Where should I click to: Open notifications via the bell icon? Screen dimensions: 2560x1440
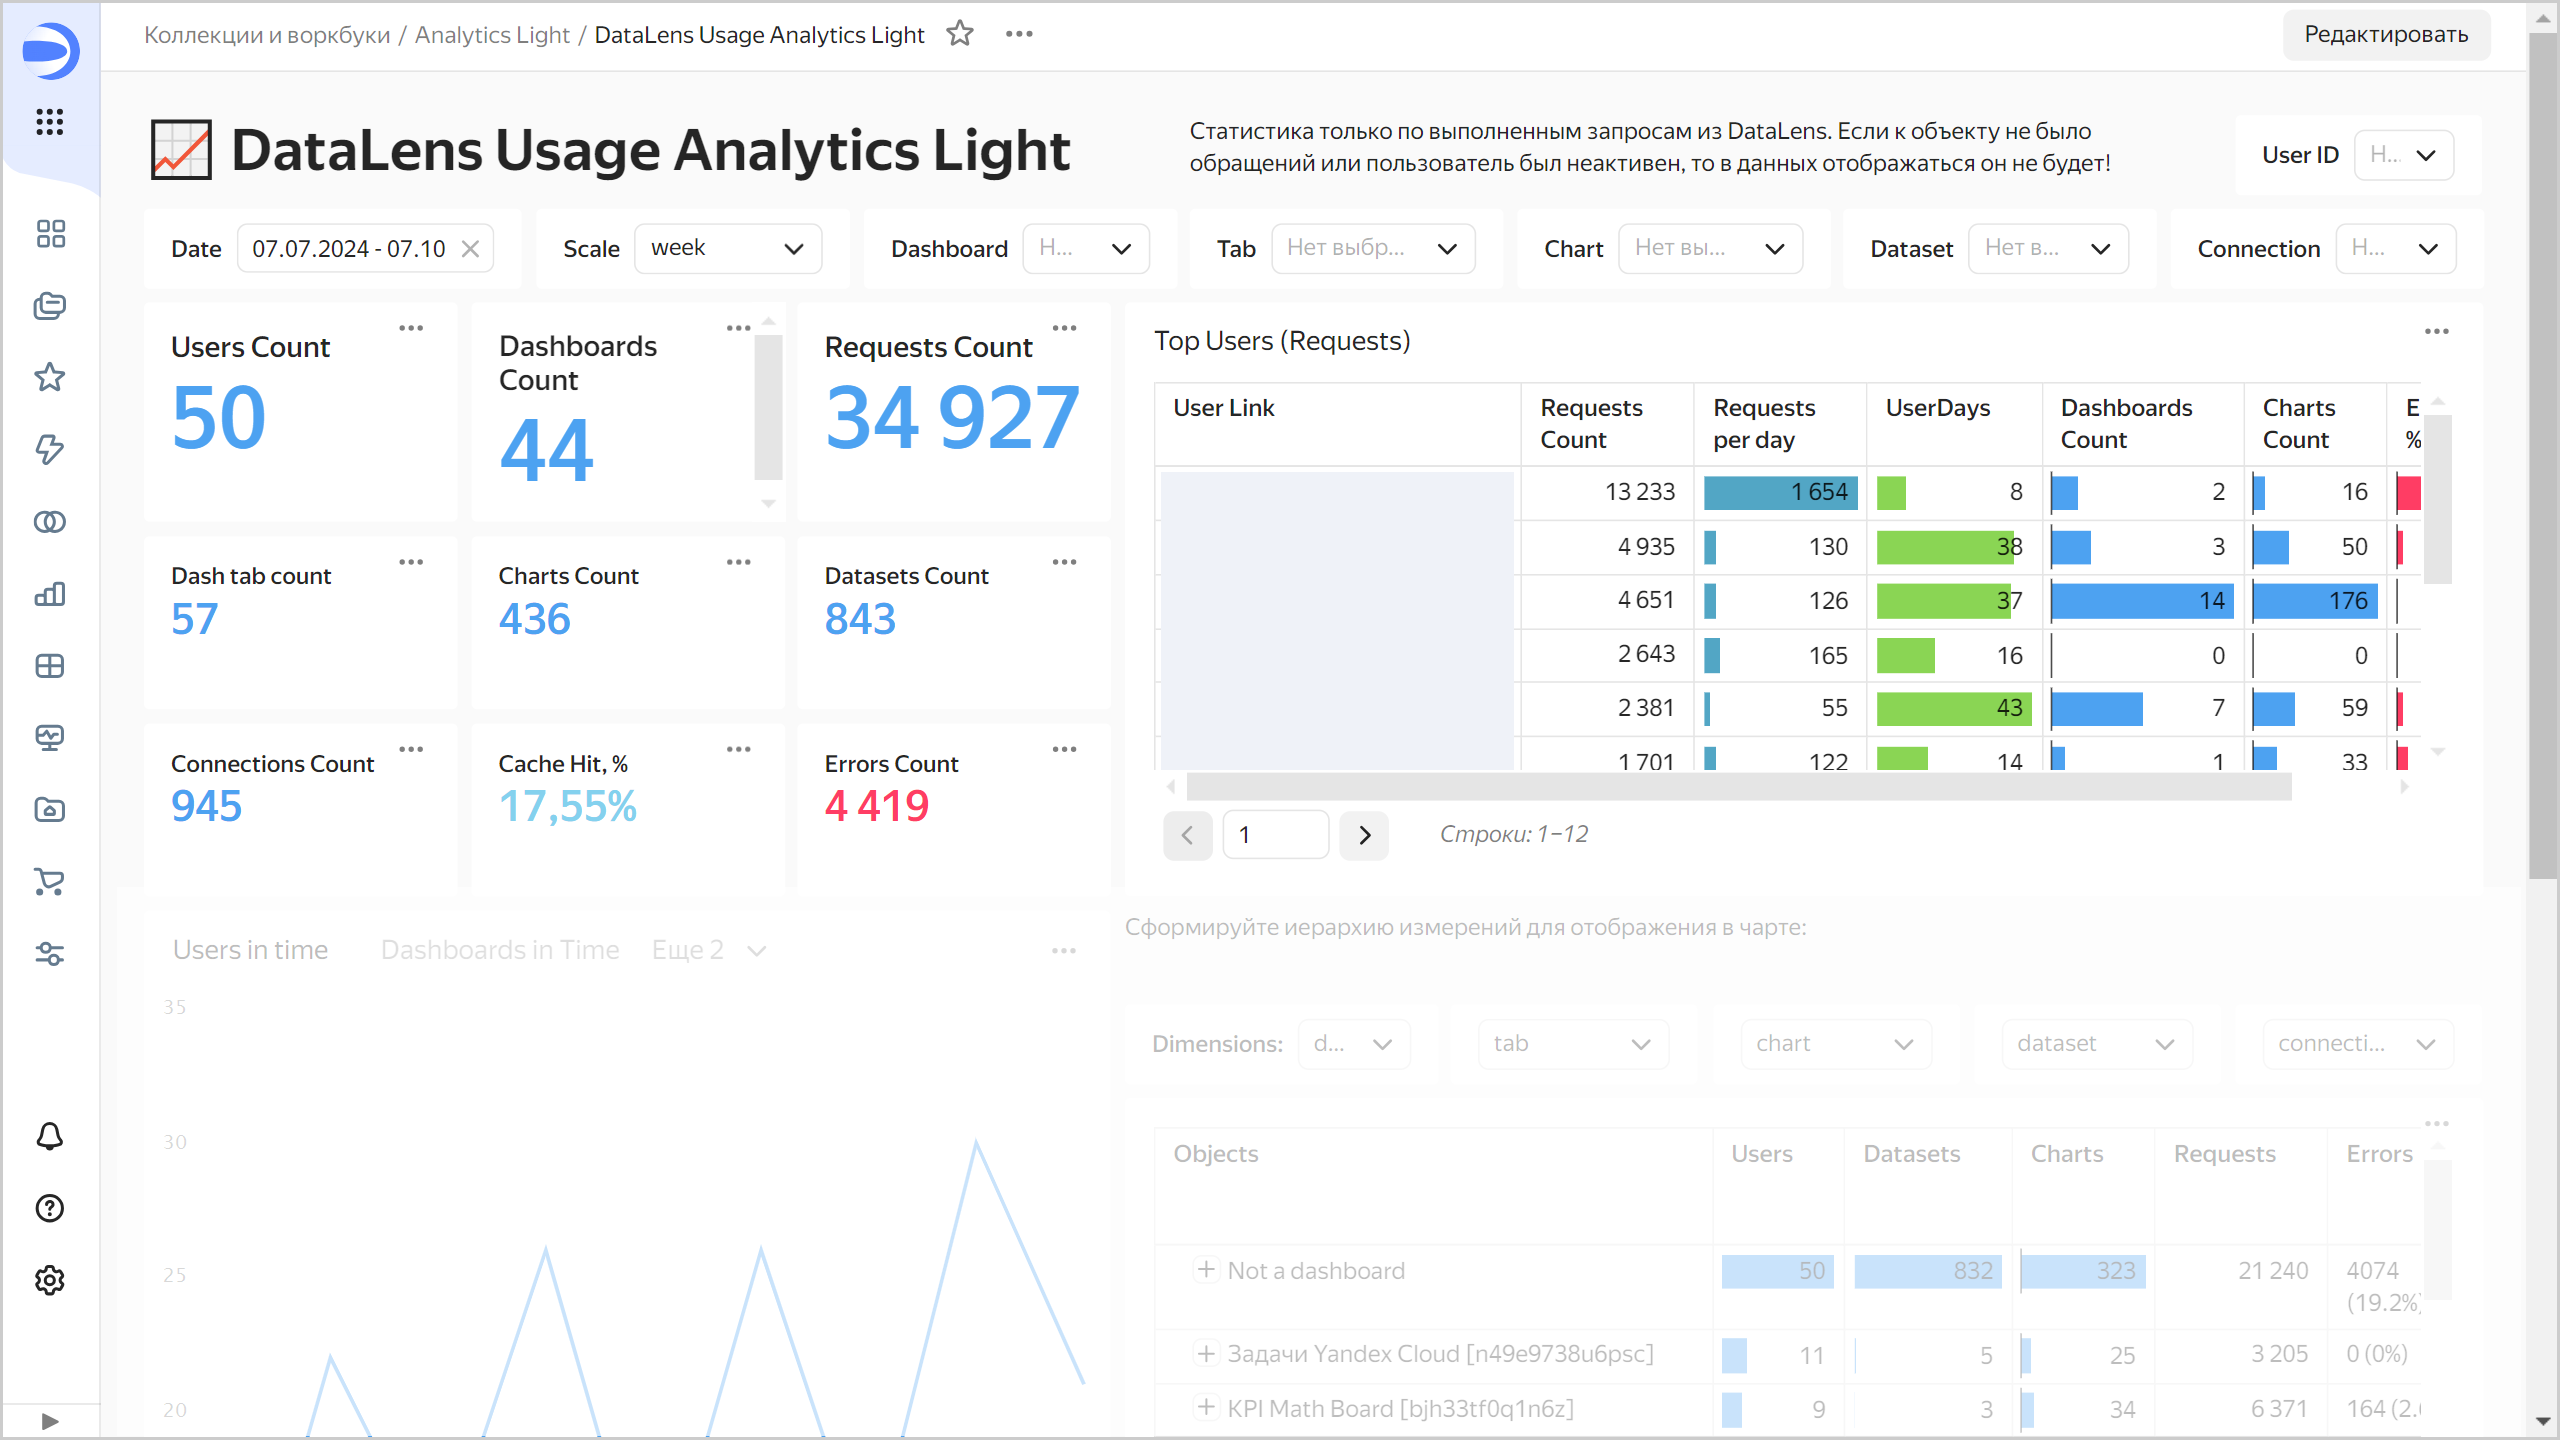pyautogui.click(x=49, y=1137)
